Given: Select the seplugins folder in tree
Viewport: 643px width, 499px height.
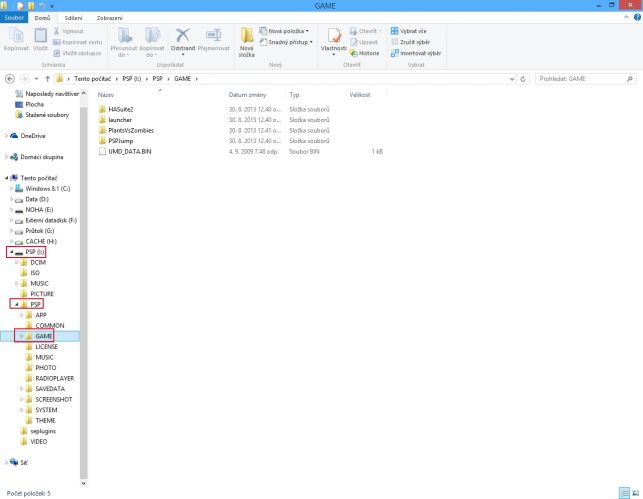Looking at the screenshot, I should coord(43,431).
